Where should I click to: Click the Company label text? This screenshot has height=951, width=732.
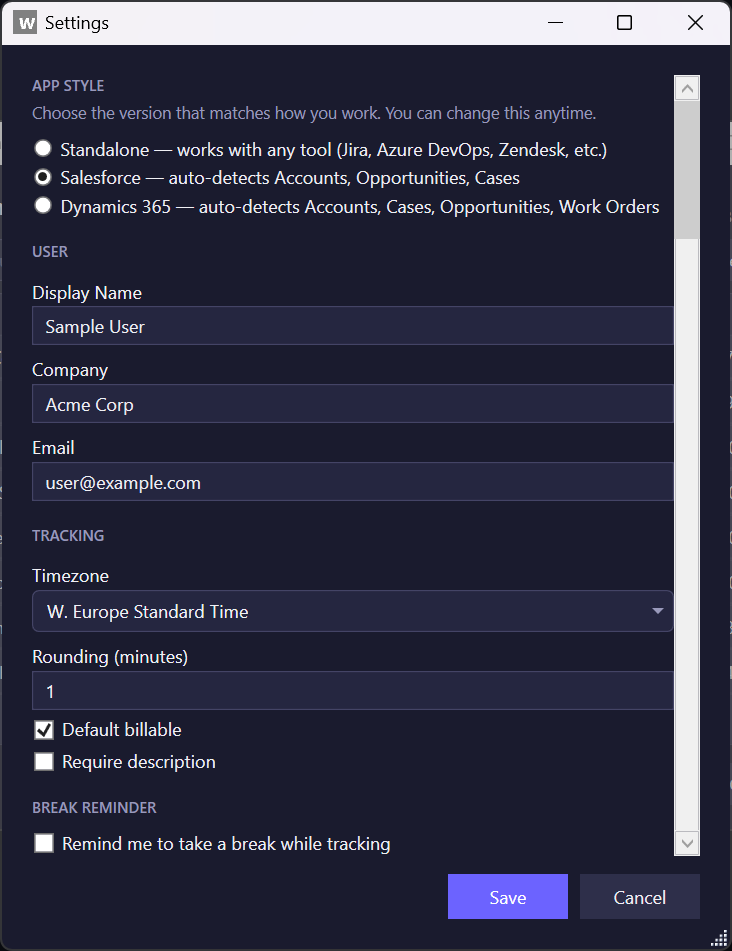[x=70, y=370]
